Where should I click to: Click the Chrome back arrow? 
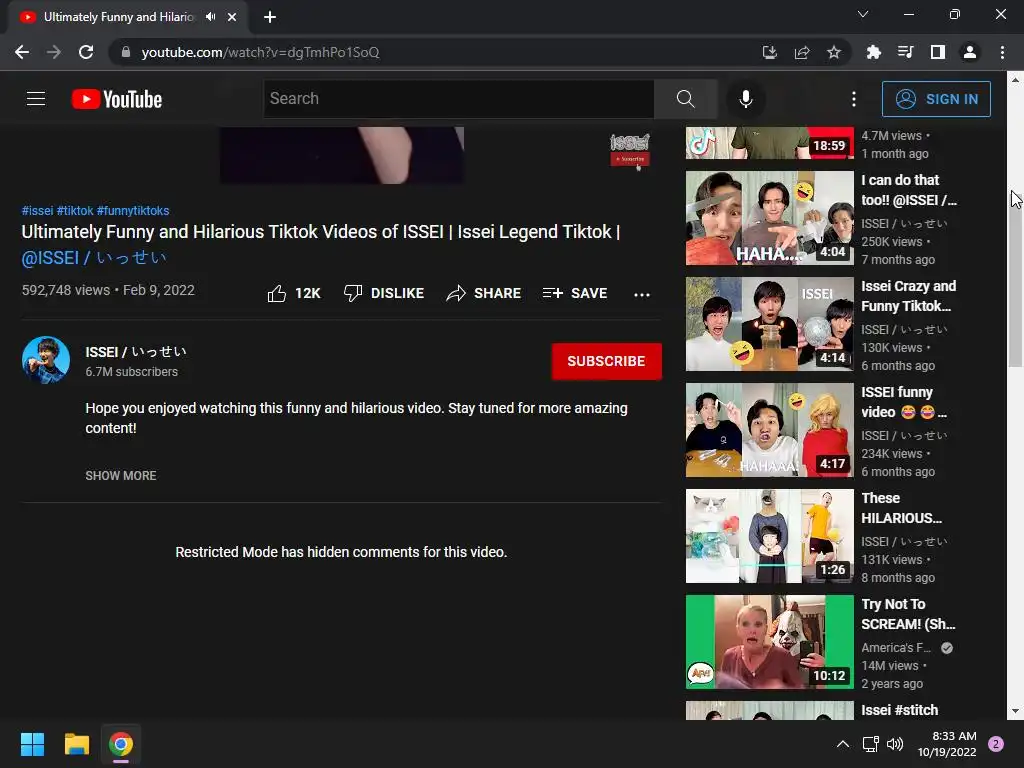(x=22, y=52)
